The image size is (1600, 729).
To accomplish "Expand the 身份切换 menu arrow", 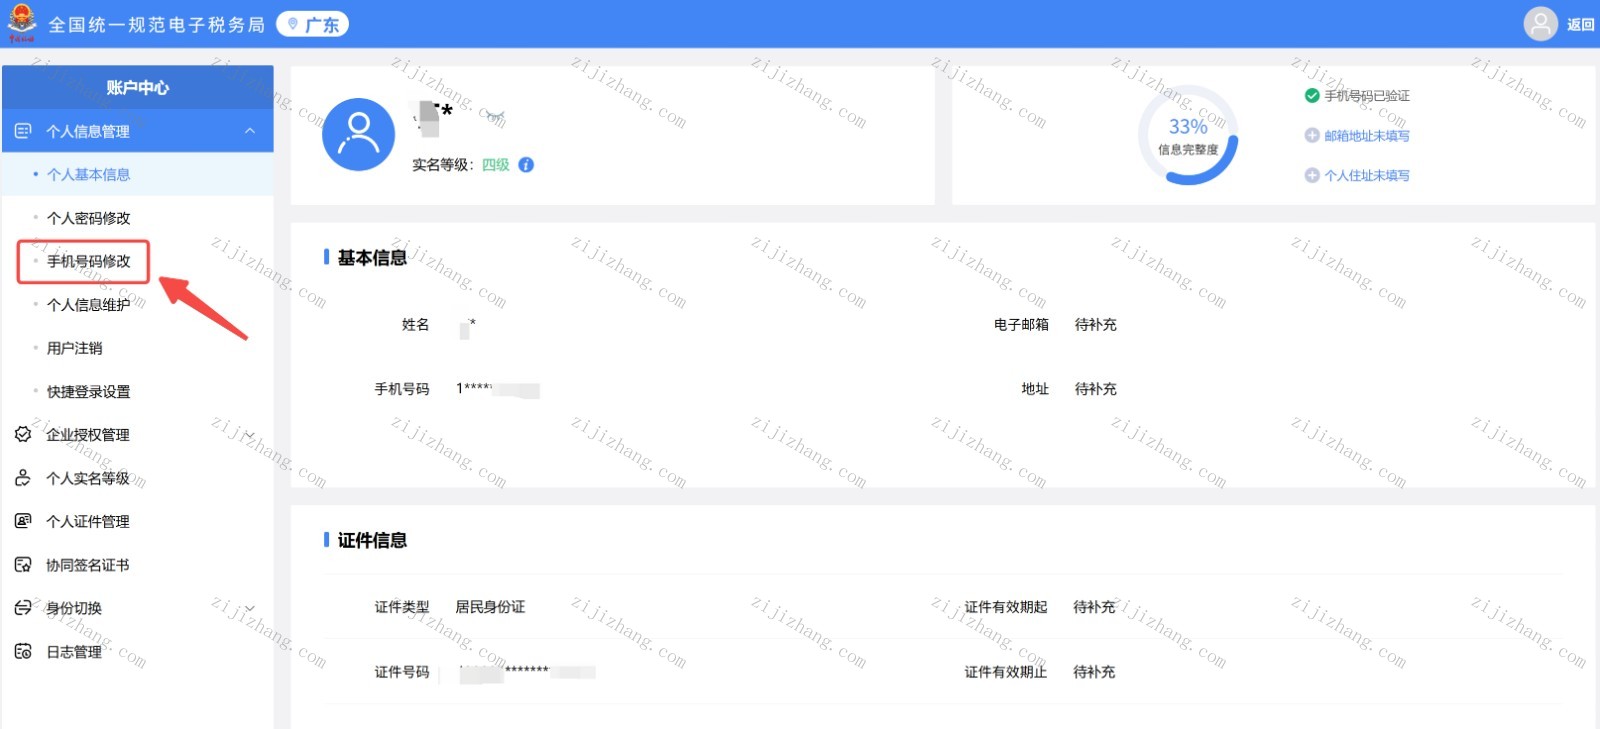I will [250, 608].
